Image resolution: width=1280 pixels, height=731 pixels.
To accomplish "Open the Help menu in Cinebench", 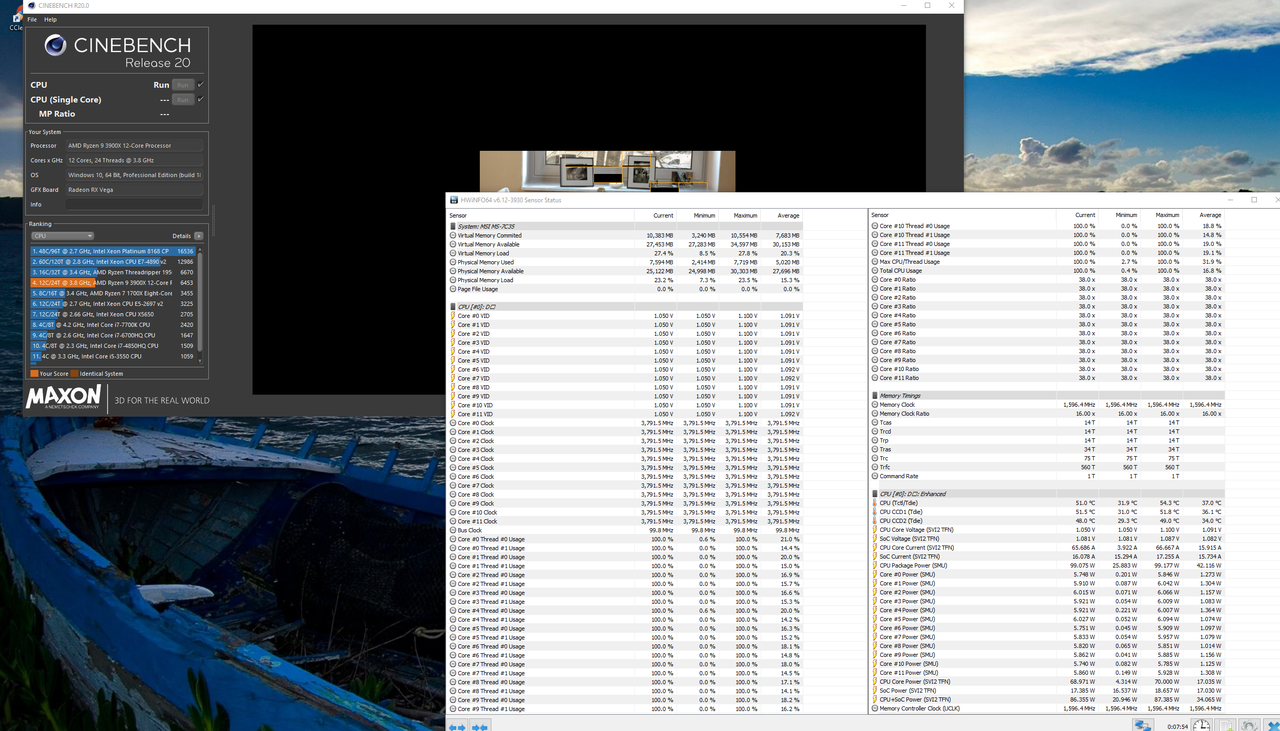I will click(51, 19).
